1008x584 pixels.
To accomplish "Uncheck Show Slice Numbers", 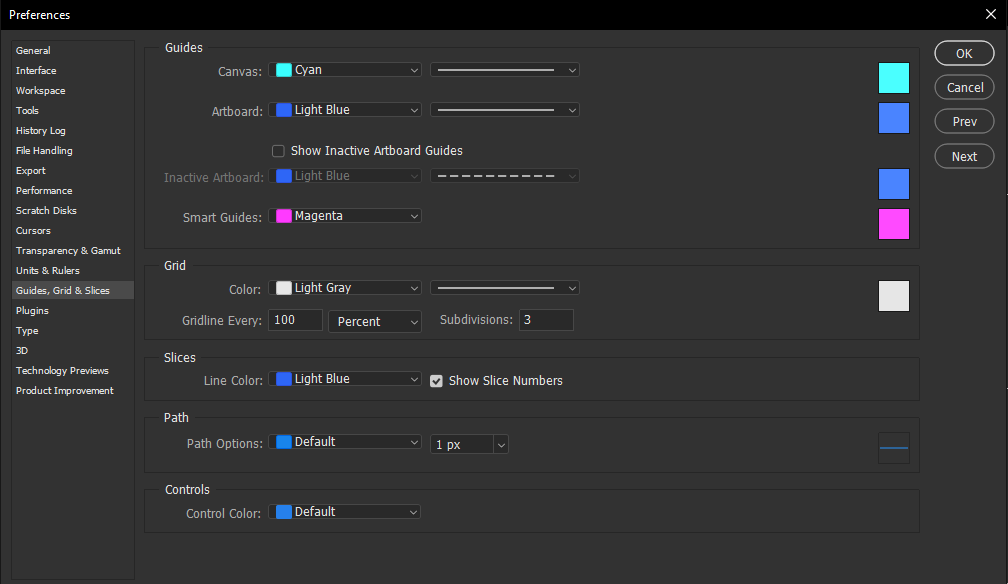I will click(x=436, y=381).
